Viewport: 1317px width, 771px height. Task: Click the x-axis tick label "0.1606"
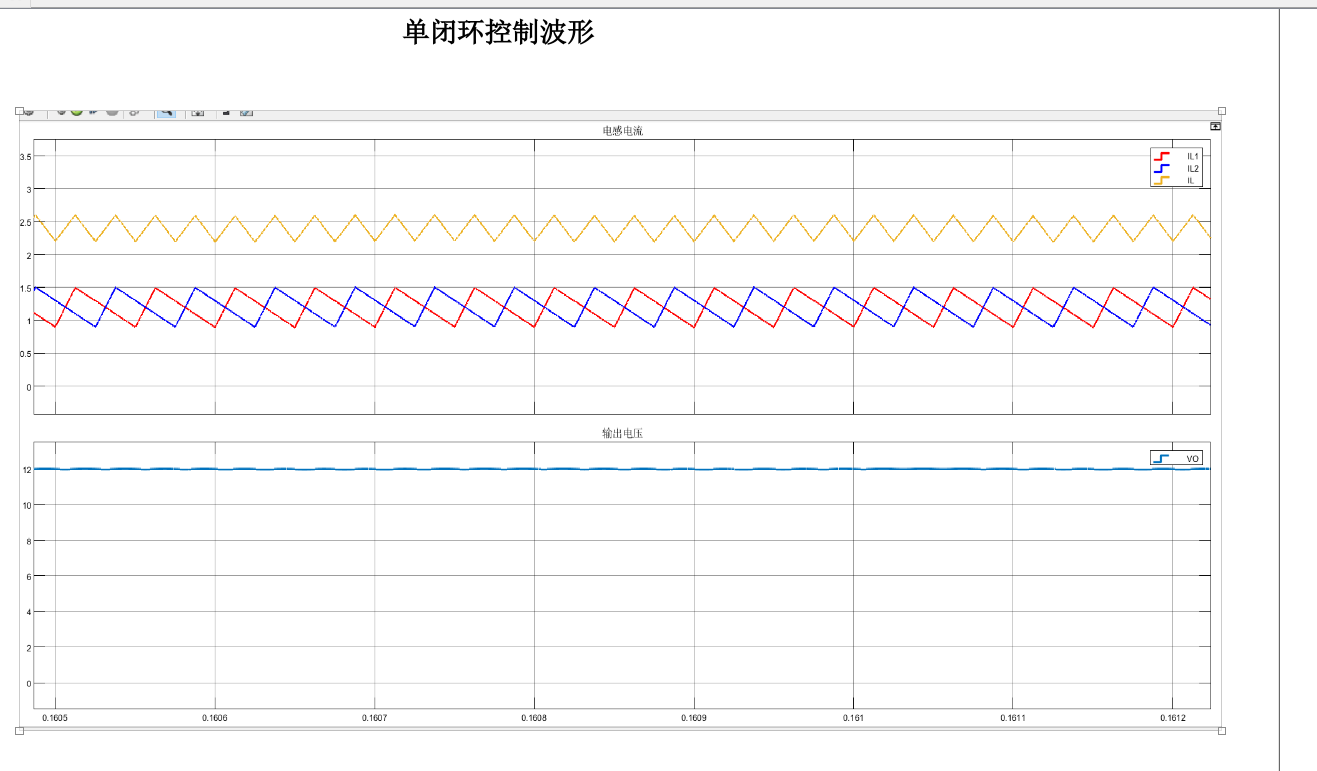tap(215, 718)
